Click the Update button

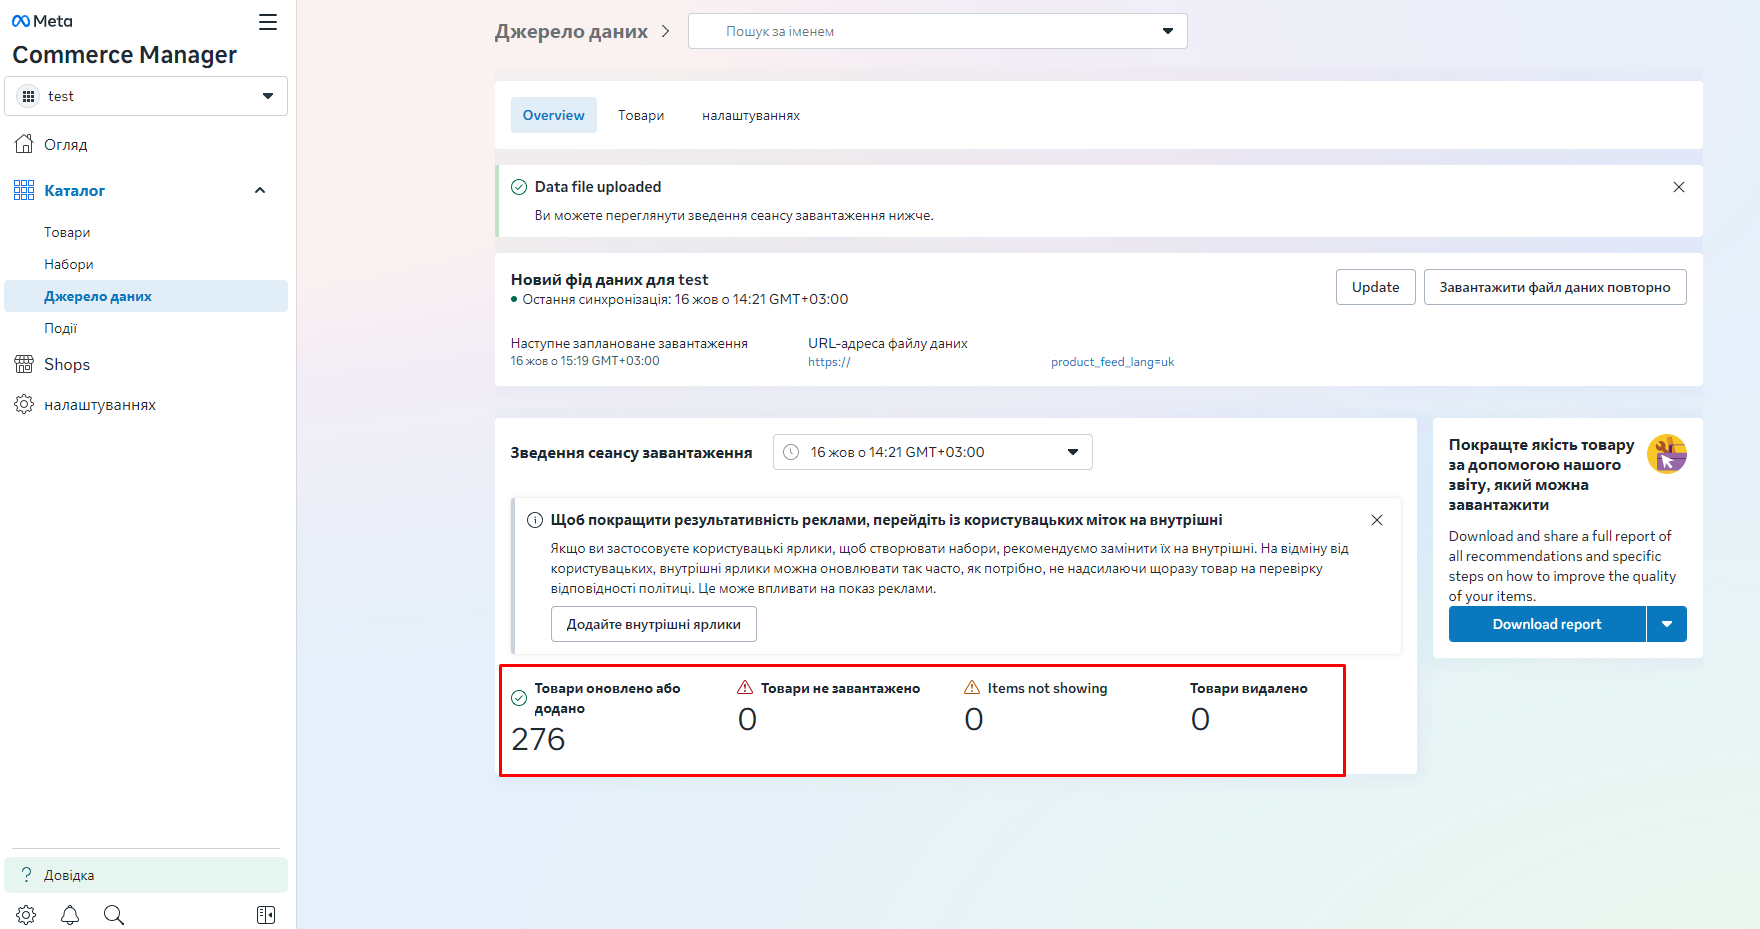click(x=1375, y=287)
